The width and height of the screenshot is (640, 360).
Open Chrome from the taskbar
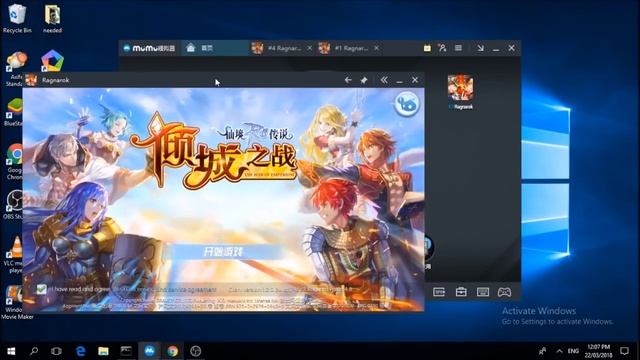point(173,351)
